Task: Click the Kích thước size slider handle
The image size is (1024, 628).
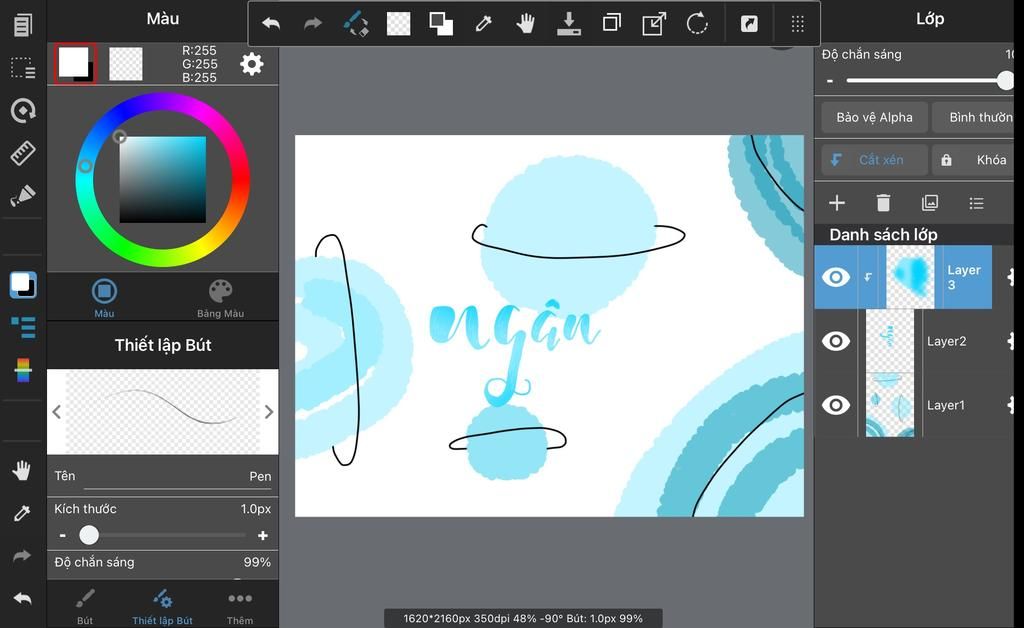Action: 89,535
